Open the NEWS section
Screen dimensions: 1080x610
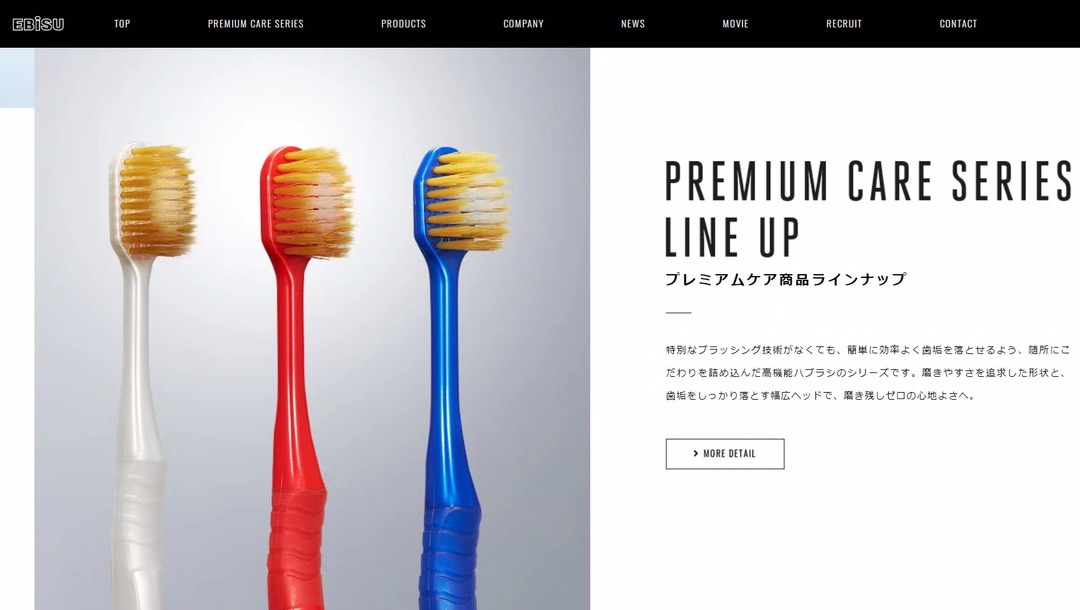tap(633, 23)
